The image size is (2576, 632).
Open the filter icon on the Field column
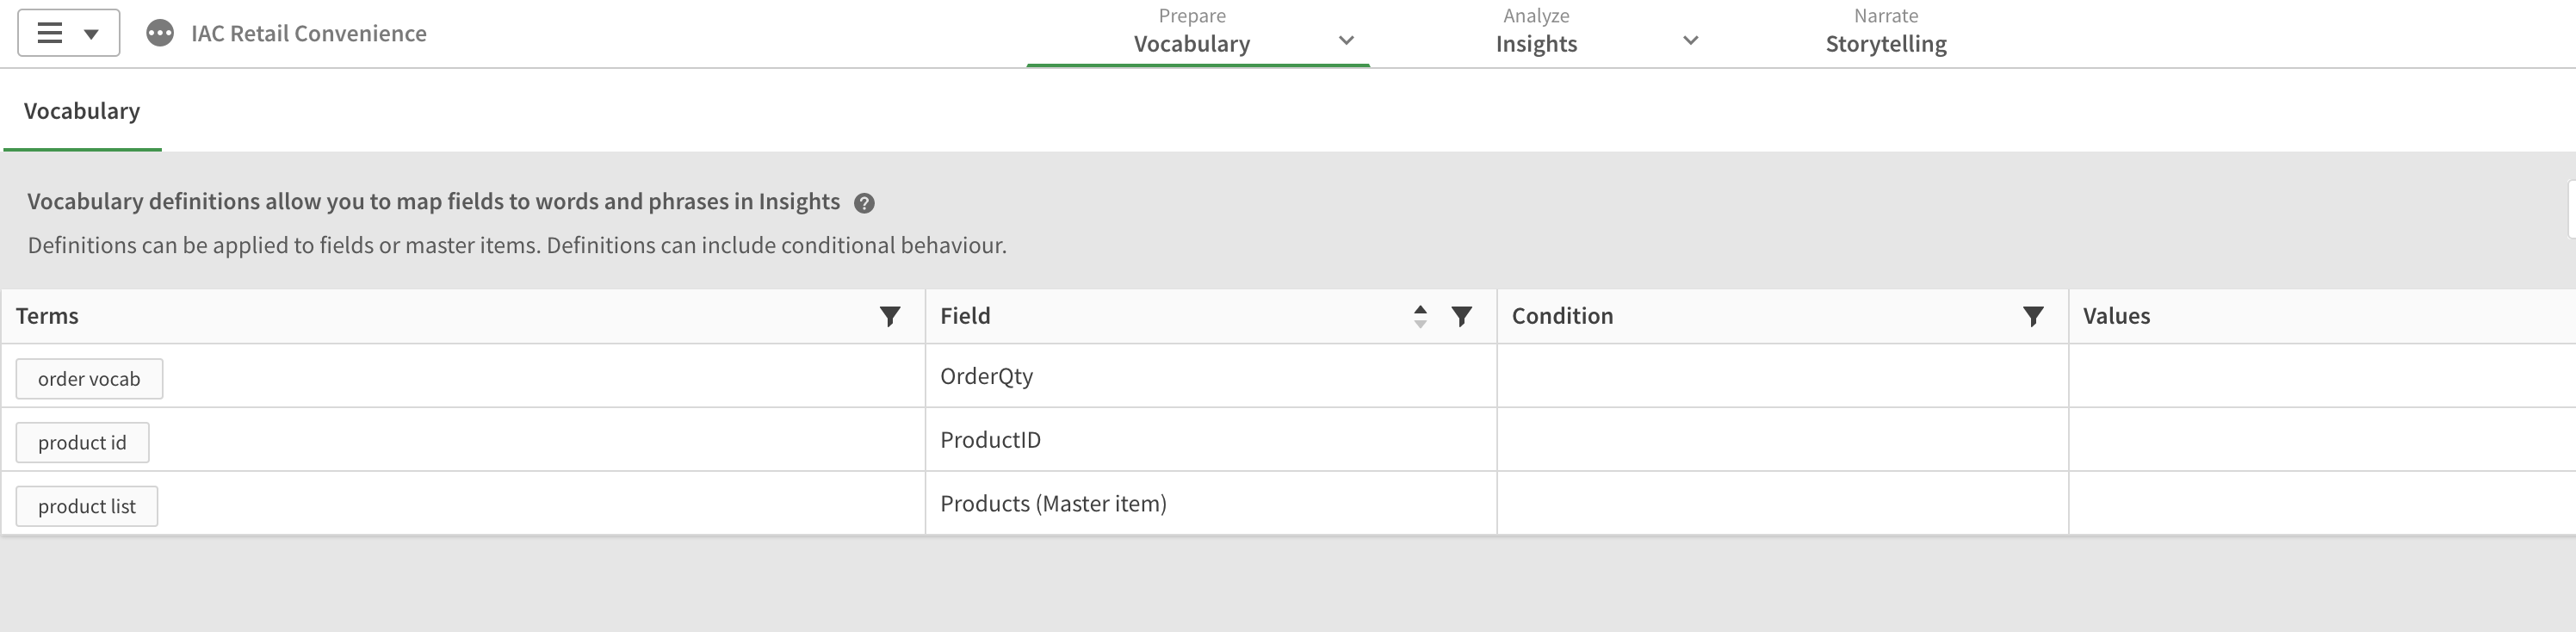tap(1461, 316)
